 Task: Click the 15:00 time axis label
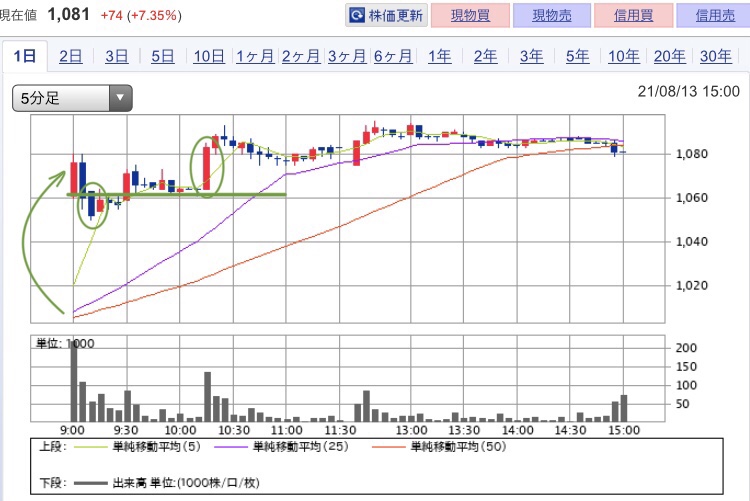[x=624, y=430]
